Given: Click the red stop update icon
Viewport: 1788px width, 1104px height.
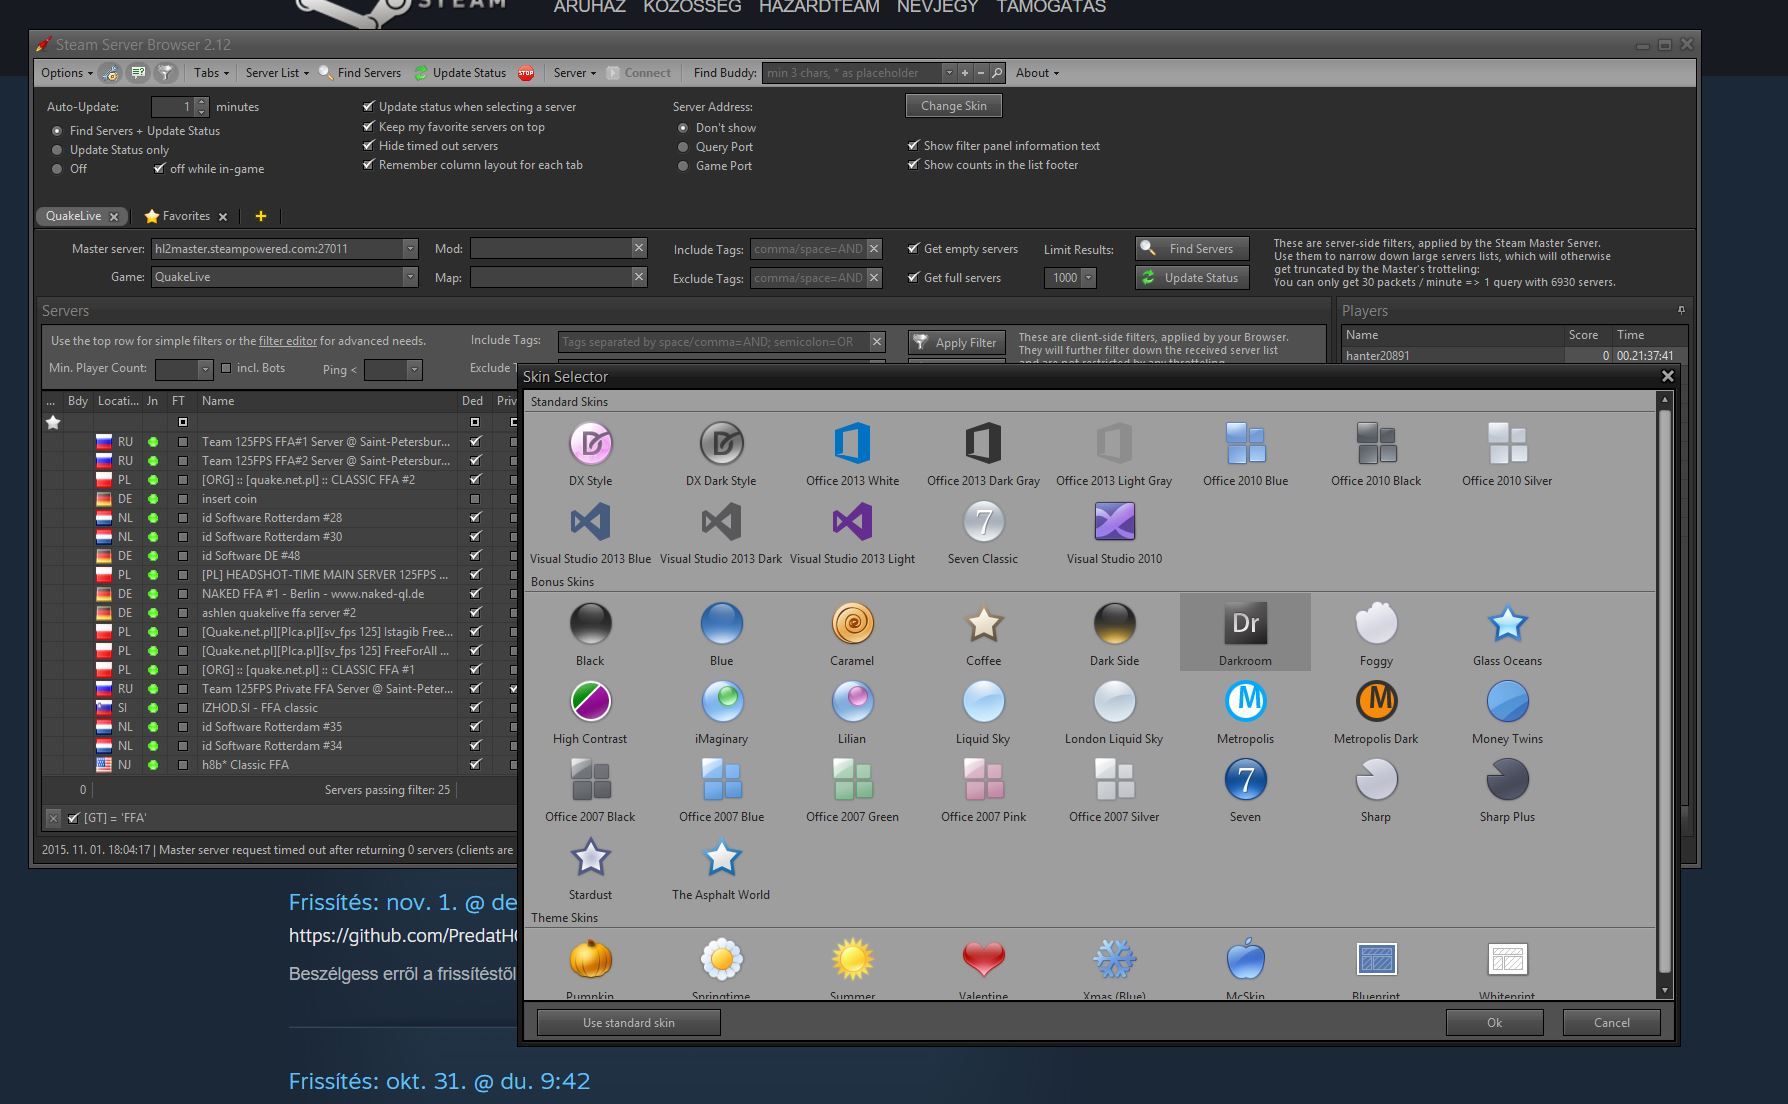Looking at the screenshot, I should [x=526, y=73].
